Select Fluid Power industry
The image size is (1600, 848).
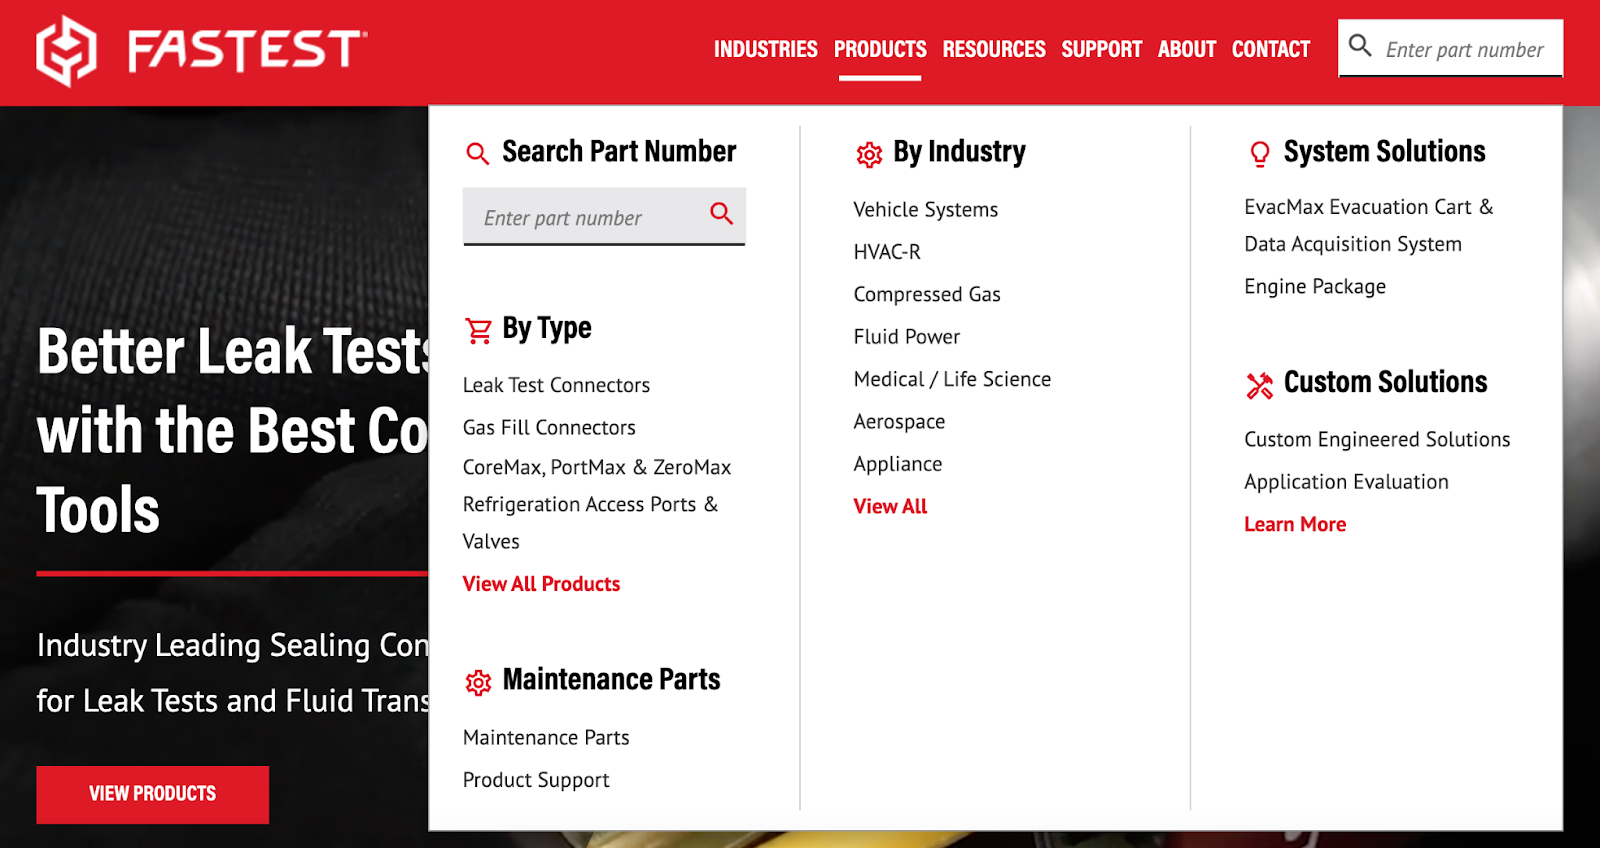[x=907, y=336]
